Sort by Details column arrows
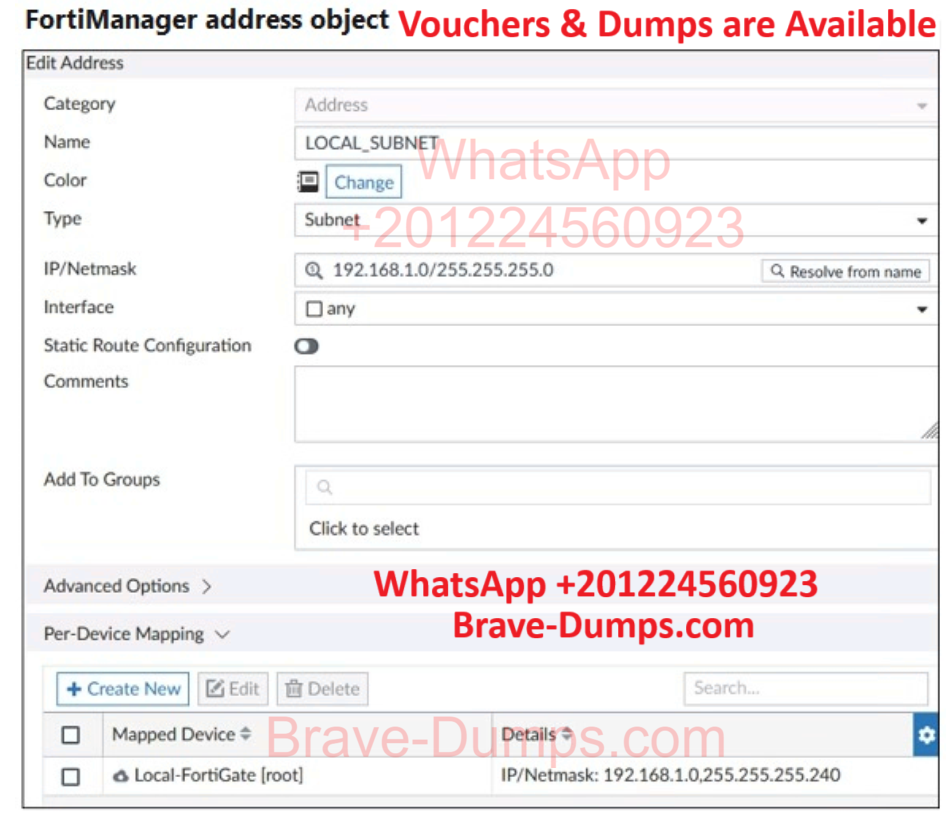 [566, 735]
